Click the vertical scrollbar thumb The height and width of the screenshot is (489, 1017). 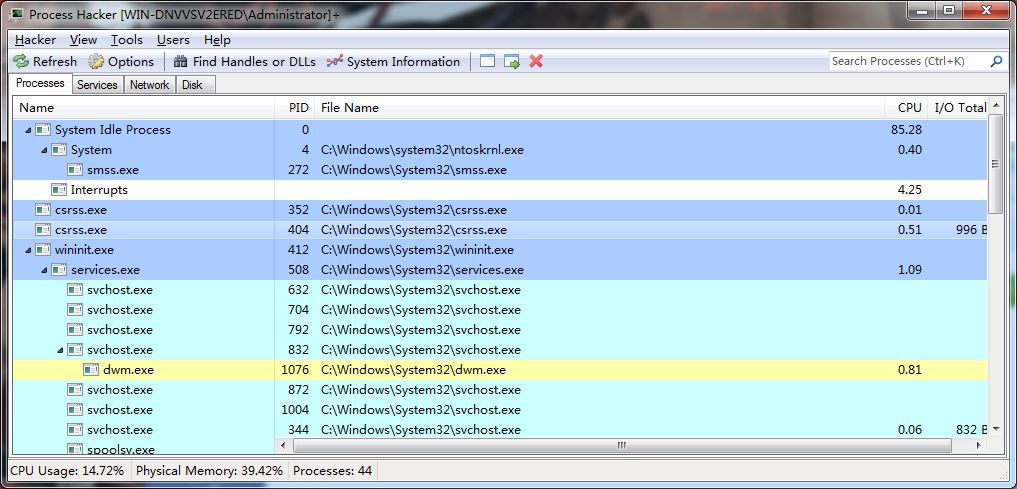pos(996,163)
